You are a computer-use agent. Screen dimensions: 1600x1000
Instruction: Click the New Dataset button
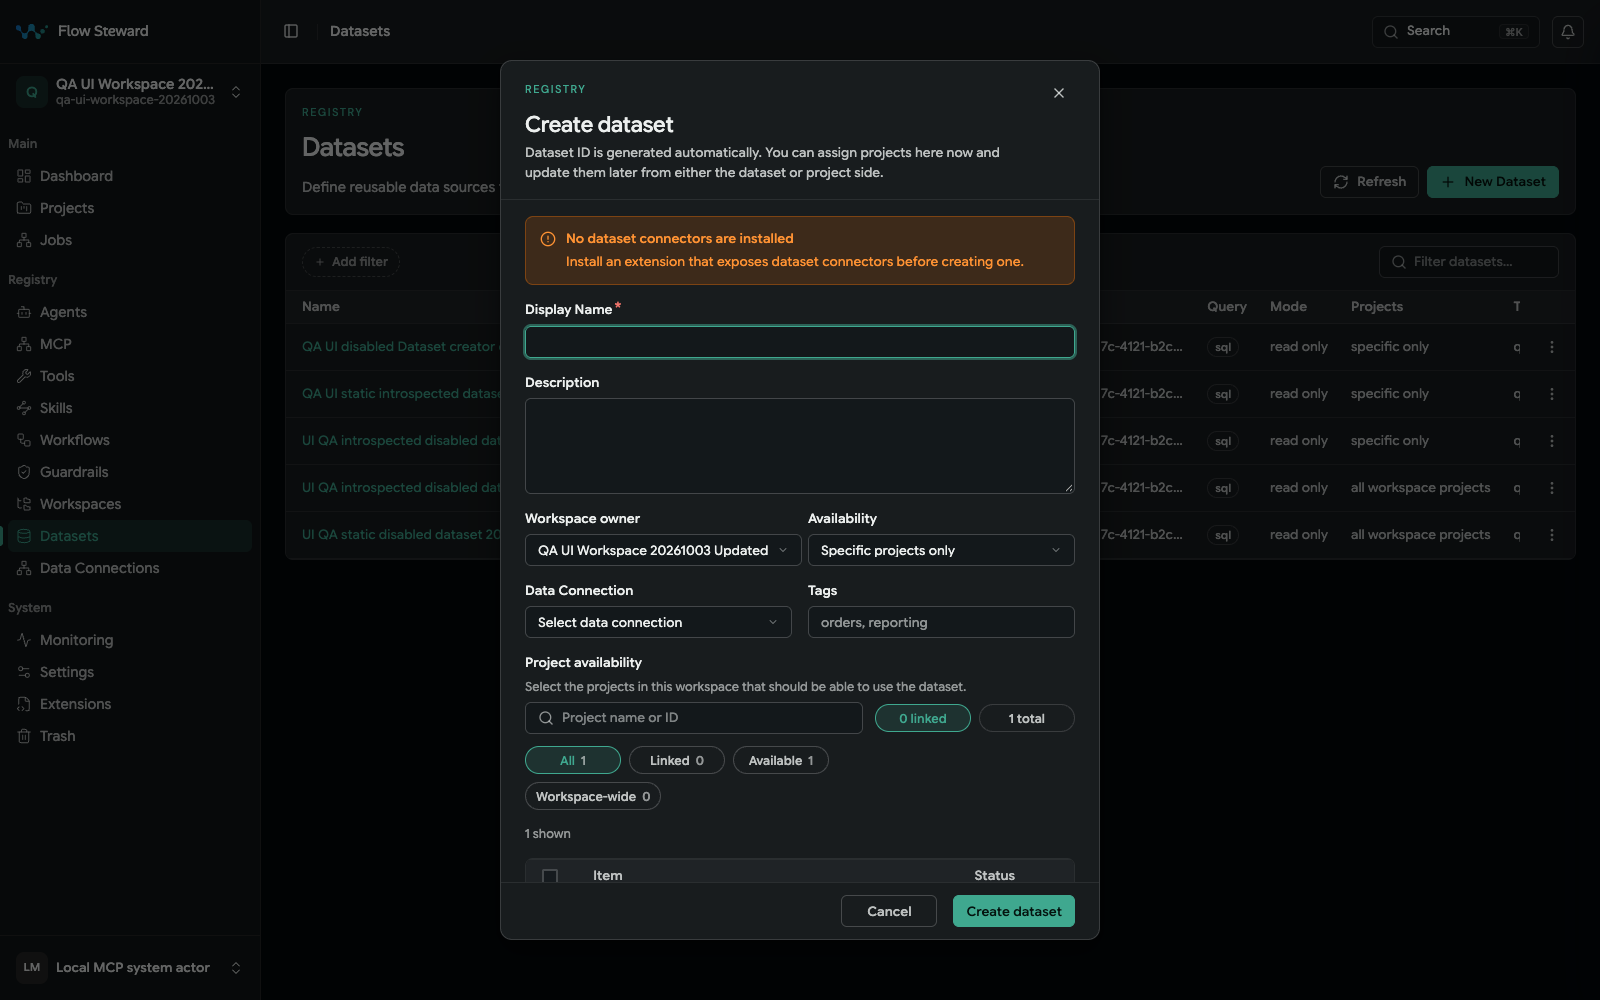click(1493, 182)
